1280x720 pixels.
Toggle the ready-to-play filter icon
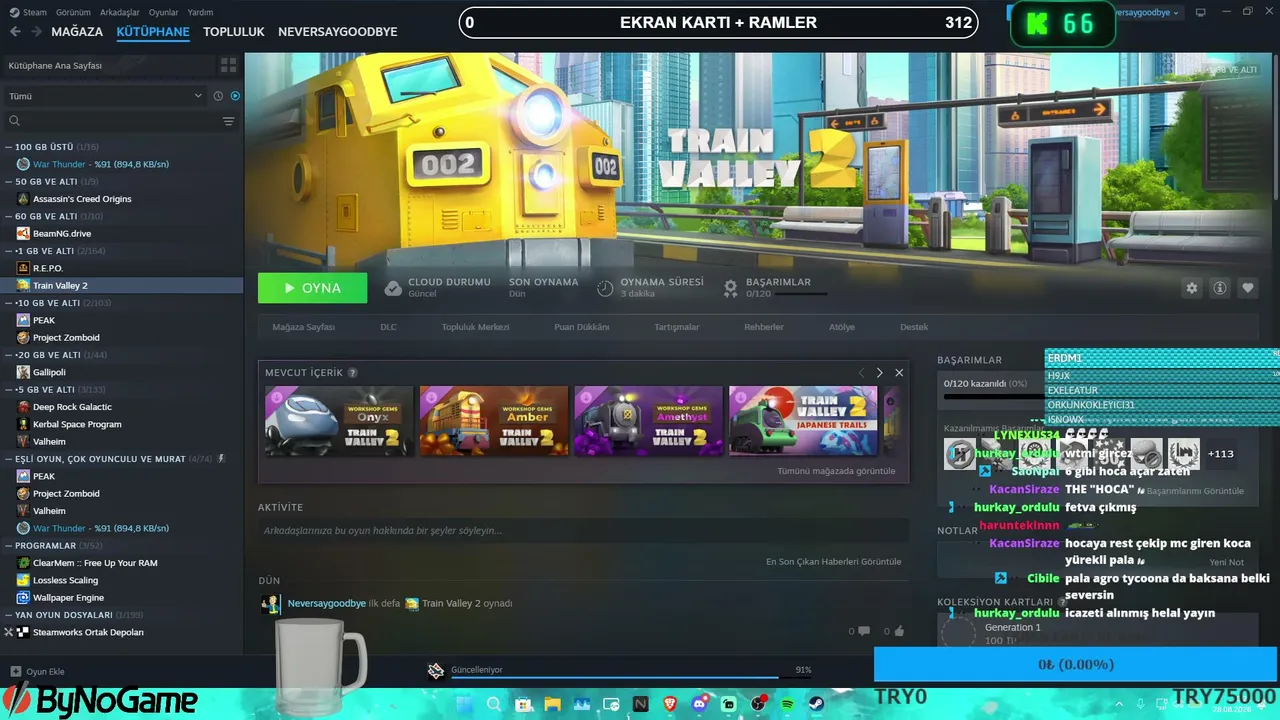tap(235, 96)
